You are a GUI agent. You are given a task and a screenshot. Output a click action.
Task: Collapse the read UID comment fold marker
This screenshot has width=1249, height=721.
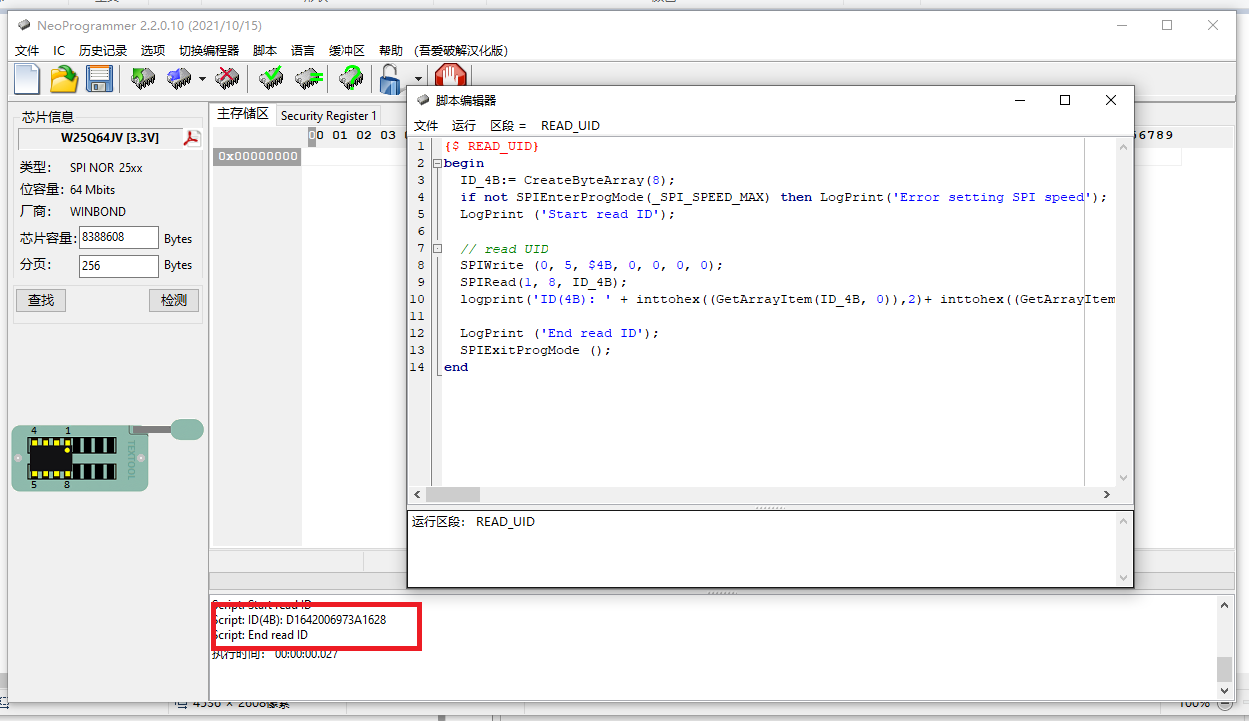click(x=437, y=248)
